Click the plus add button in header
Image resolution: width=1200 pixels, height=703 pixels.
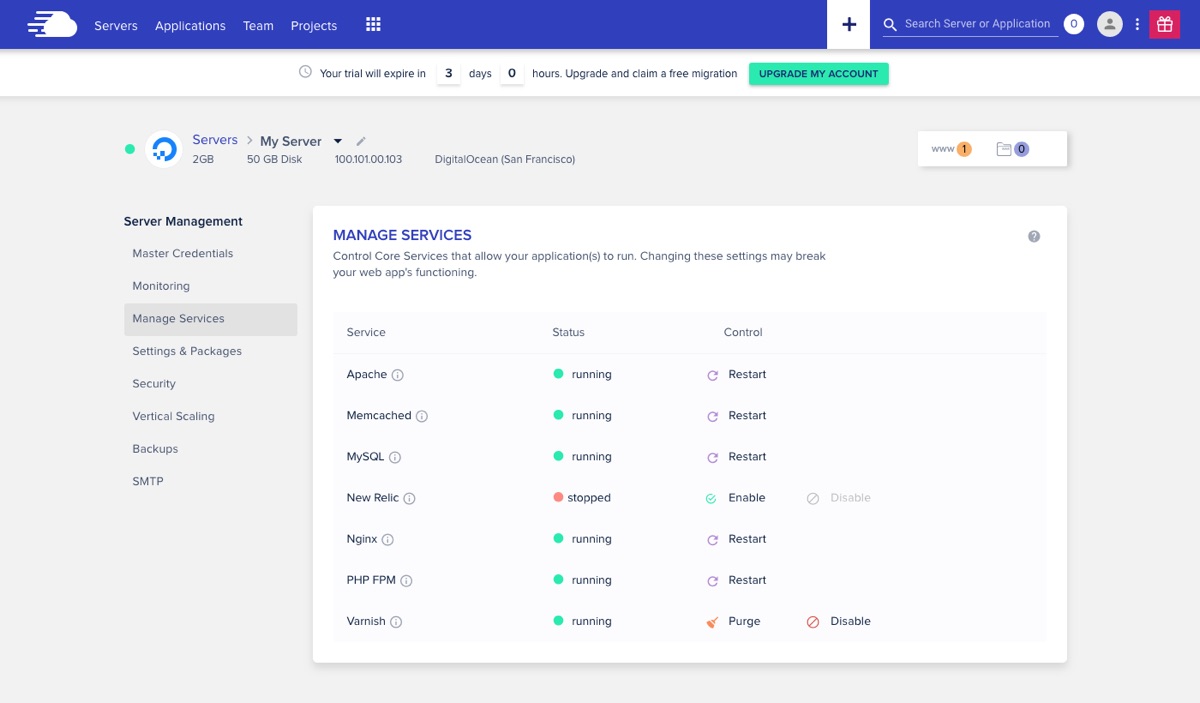click(x=849, y=24)
